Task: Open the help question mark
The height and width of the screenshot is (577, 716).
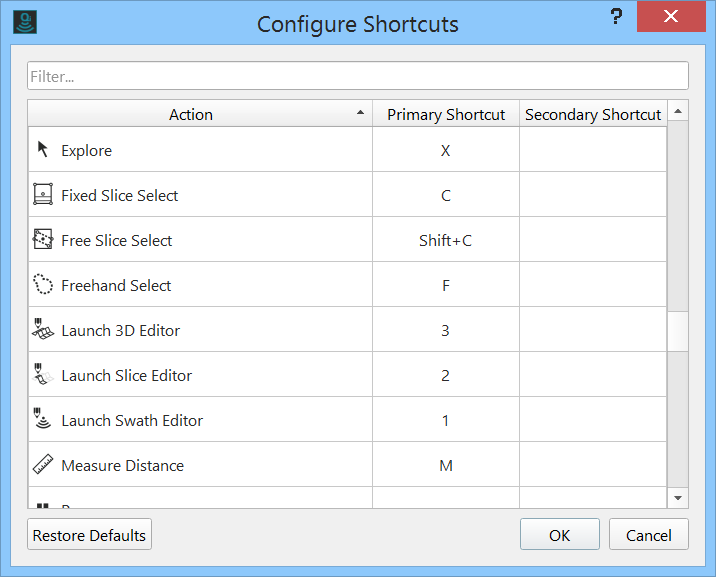Action: click(616, 17)
